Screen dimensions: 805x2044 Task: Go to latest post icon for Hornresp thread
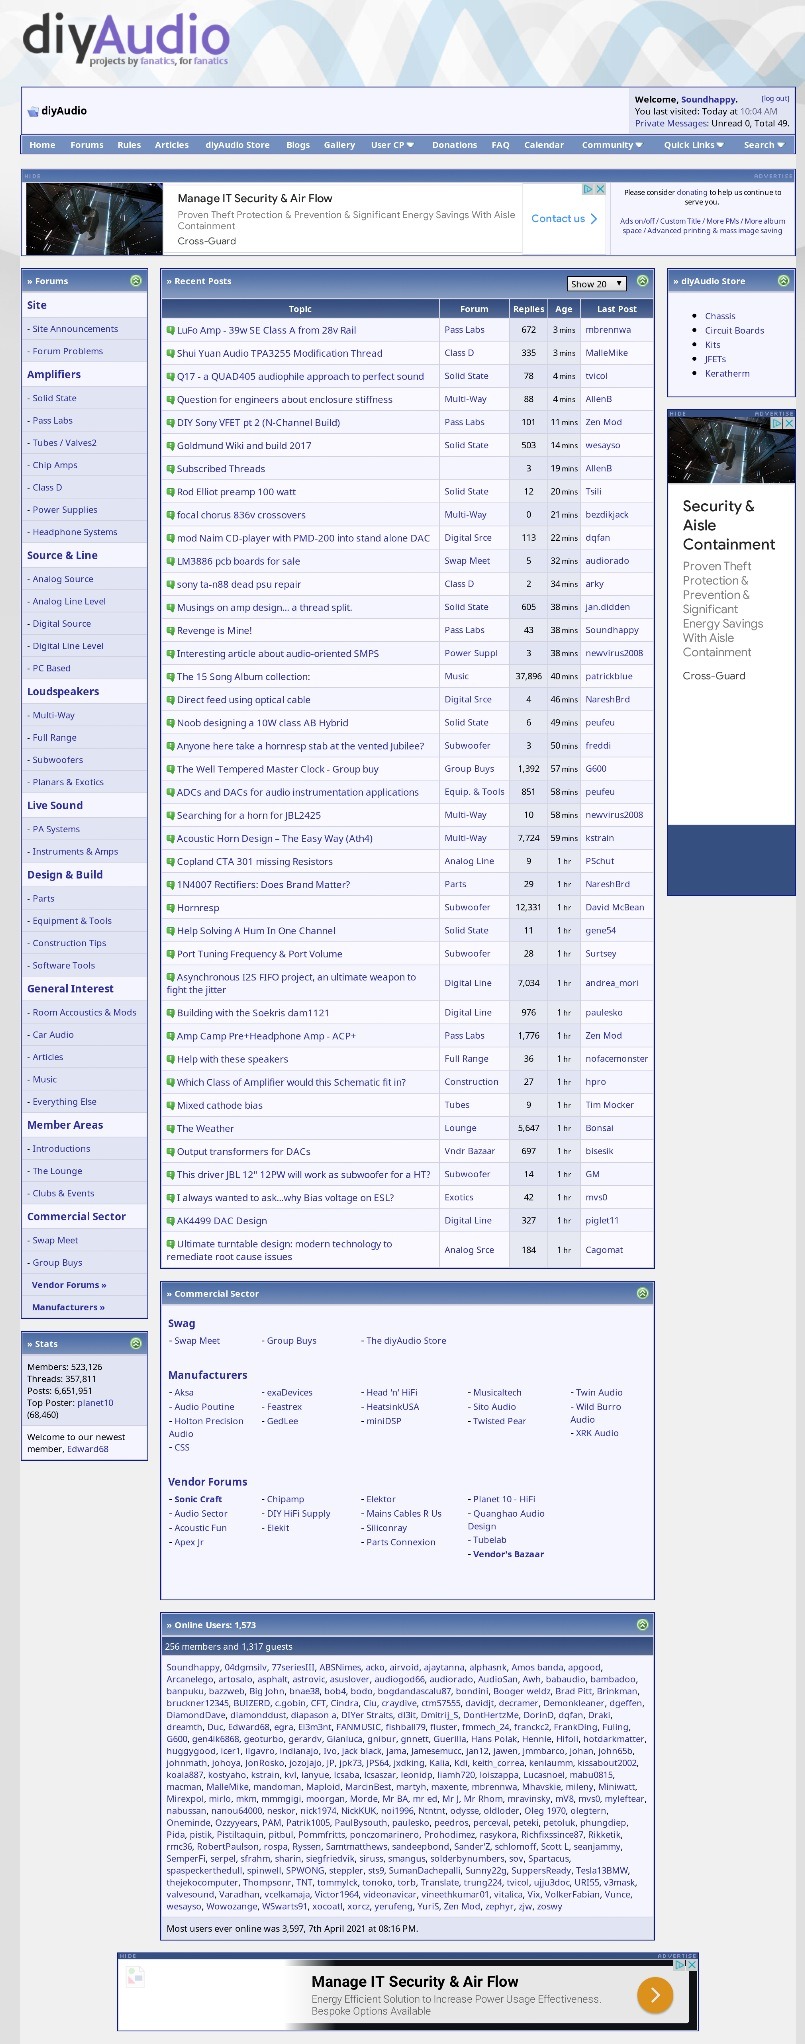170,907
